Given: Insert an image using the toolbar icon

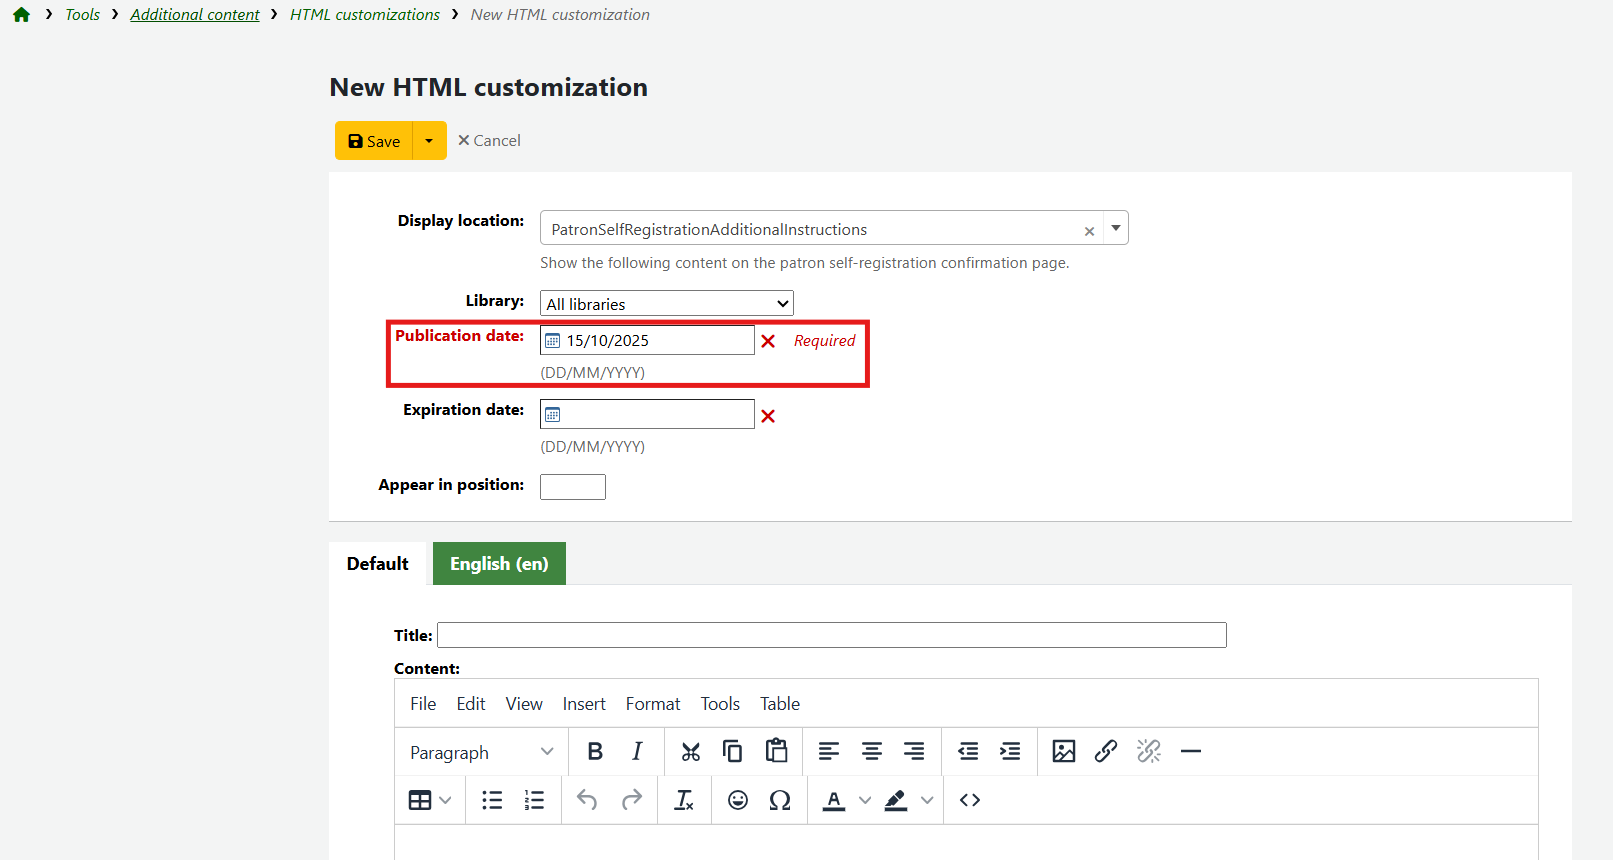Looking at the screenshot, I should pyautogui.click(x=1063, y=751).
